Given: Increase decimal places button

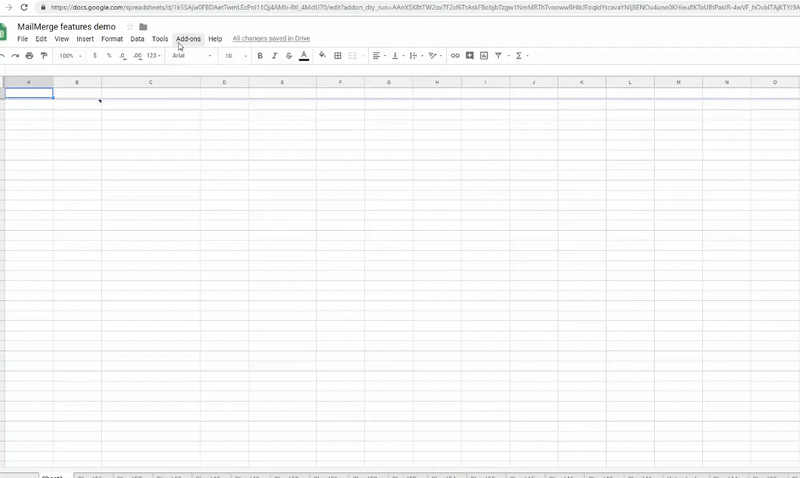Looking at the screenshot, I should coord(137,56).
